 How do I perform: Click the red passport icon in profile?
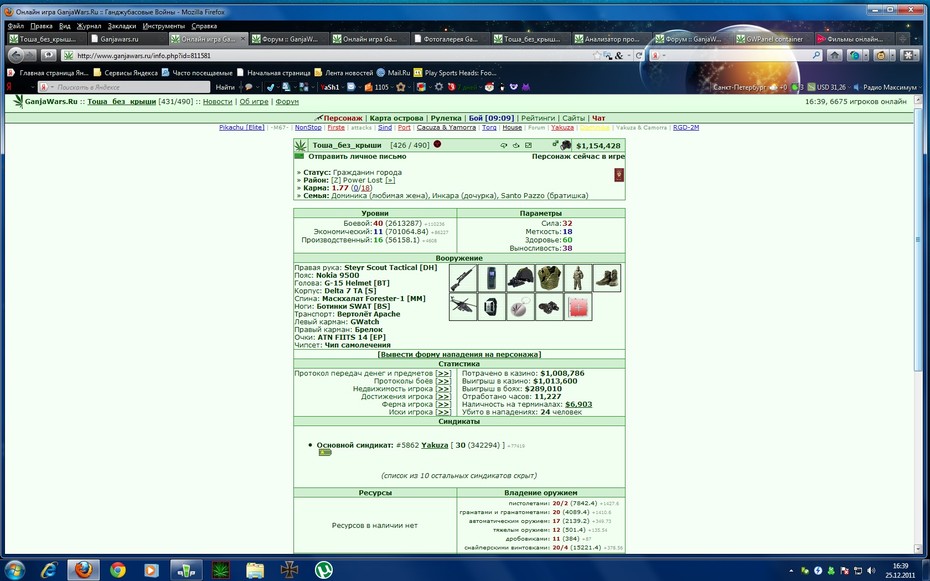[x=619, y=175]
